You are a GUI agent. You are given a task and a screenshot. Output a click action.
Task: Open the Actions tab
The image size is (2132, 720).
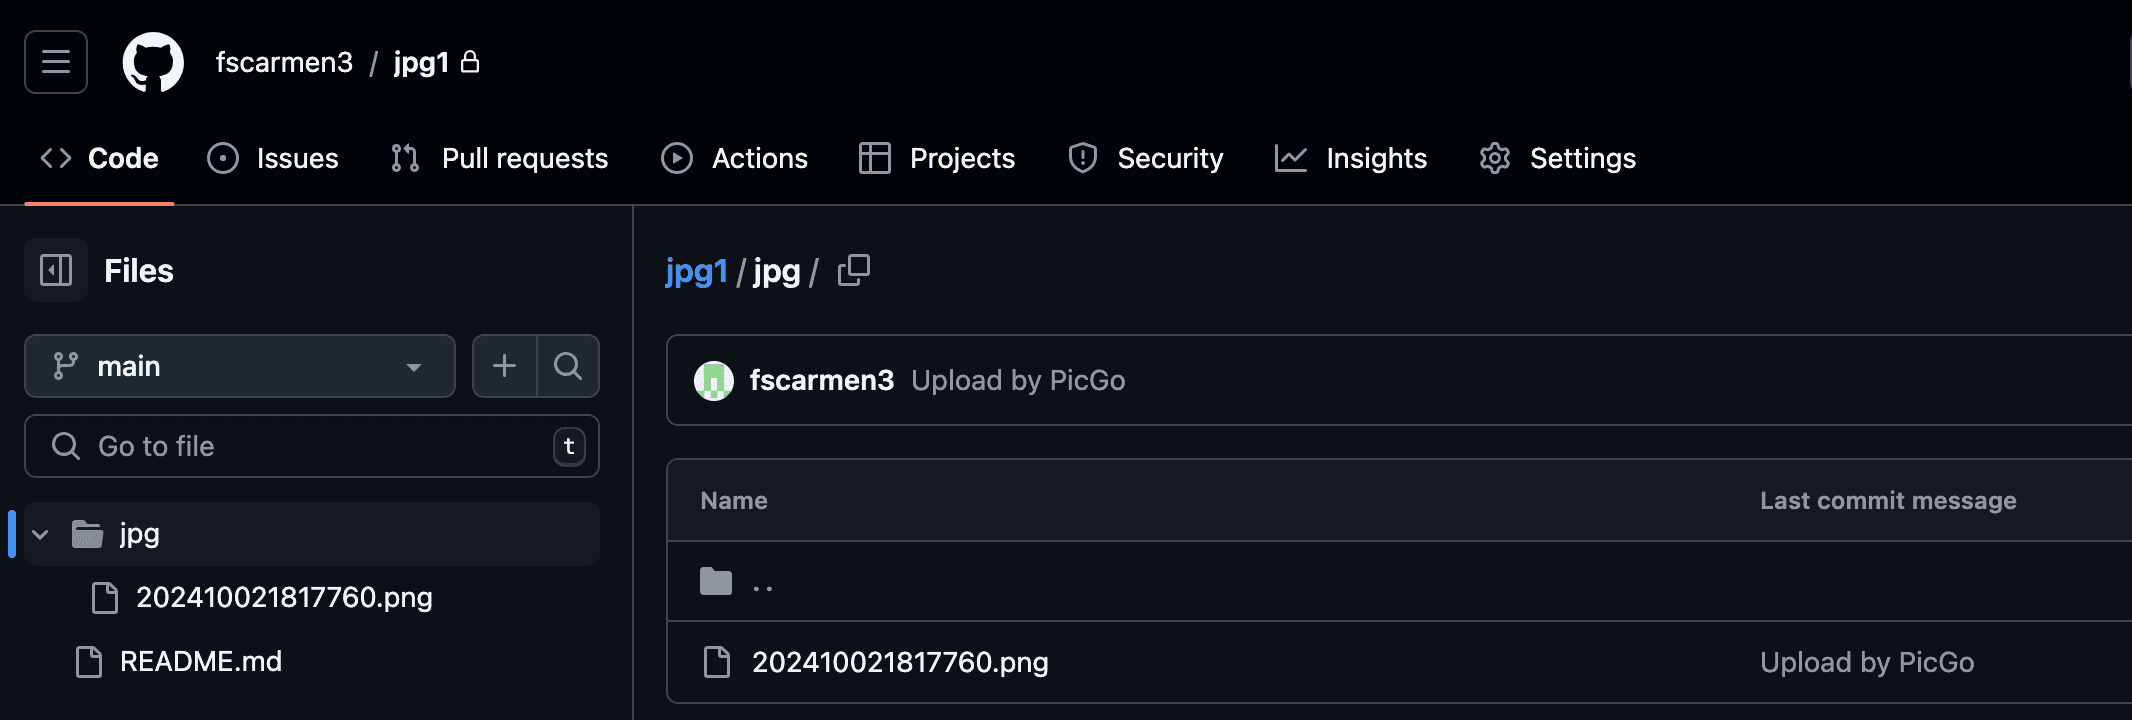tap(735, 158)
